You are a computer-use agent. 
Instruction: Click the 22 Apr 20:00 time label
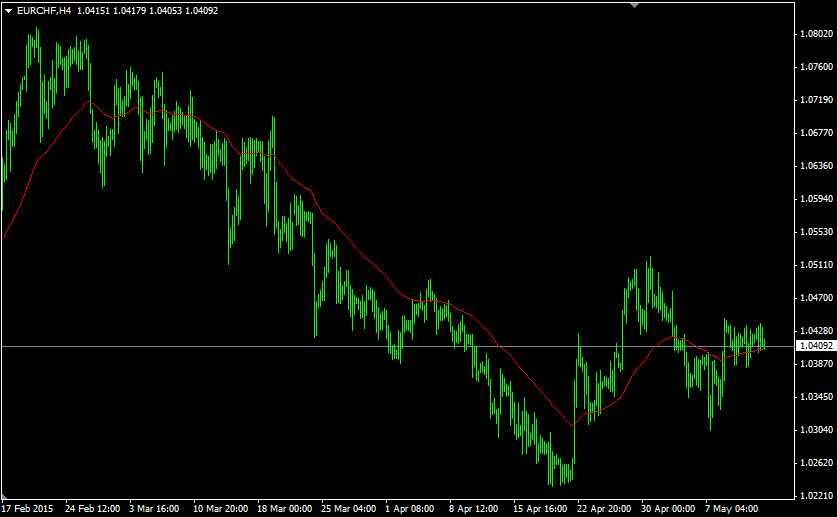click(x=604, y=508)
